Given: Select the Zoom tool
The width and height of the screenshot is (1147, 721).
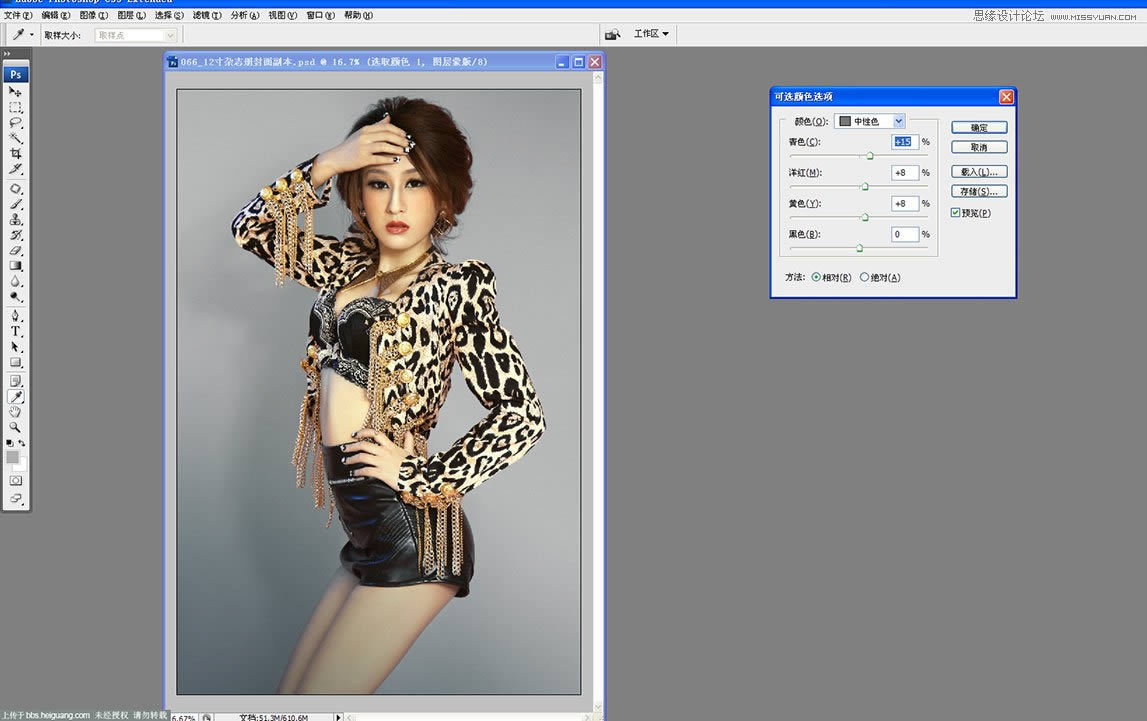Looking at the screenshot, I should coord(15,427).
